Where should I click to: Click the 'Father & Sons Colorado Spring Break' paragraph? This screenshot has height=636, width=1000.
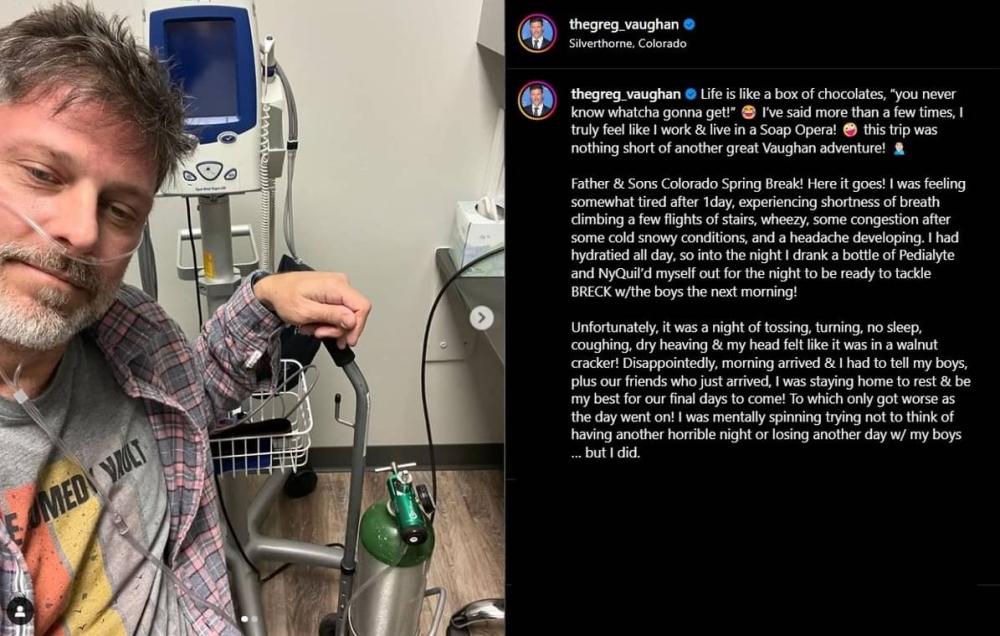(768, 237)
